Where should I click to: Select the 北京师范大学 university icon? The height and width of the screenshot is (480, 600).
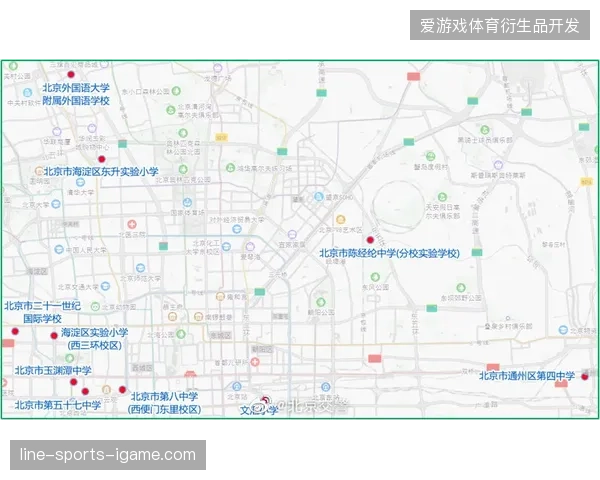pos(140,268)
